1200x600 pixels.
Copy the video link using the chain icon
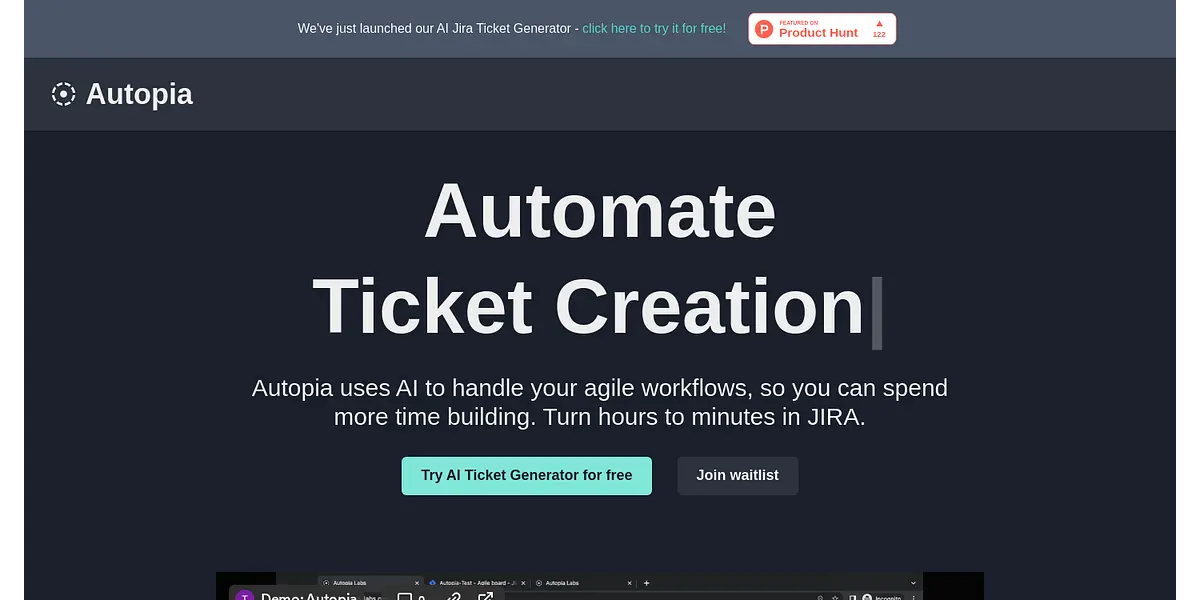[453, 597]
